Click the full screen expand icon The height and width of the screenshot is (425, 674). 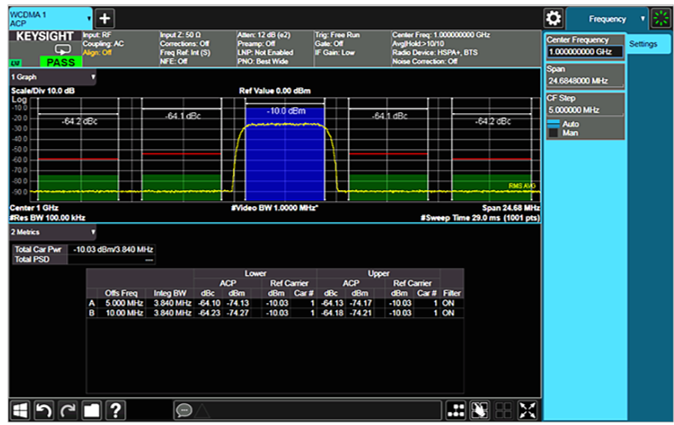527,410
